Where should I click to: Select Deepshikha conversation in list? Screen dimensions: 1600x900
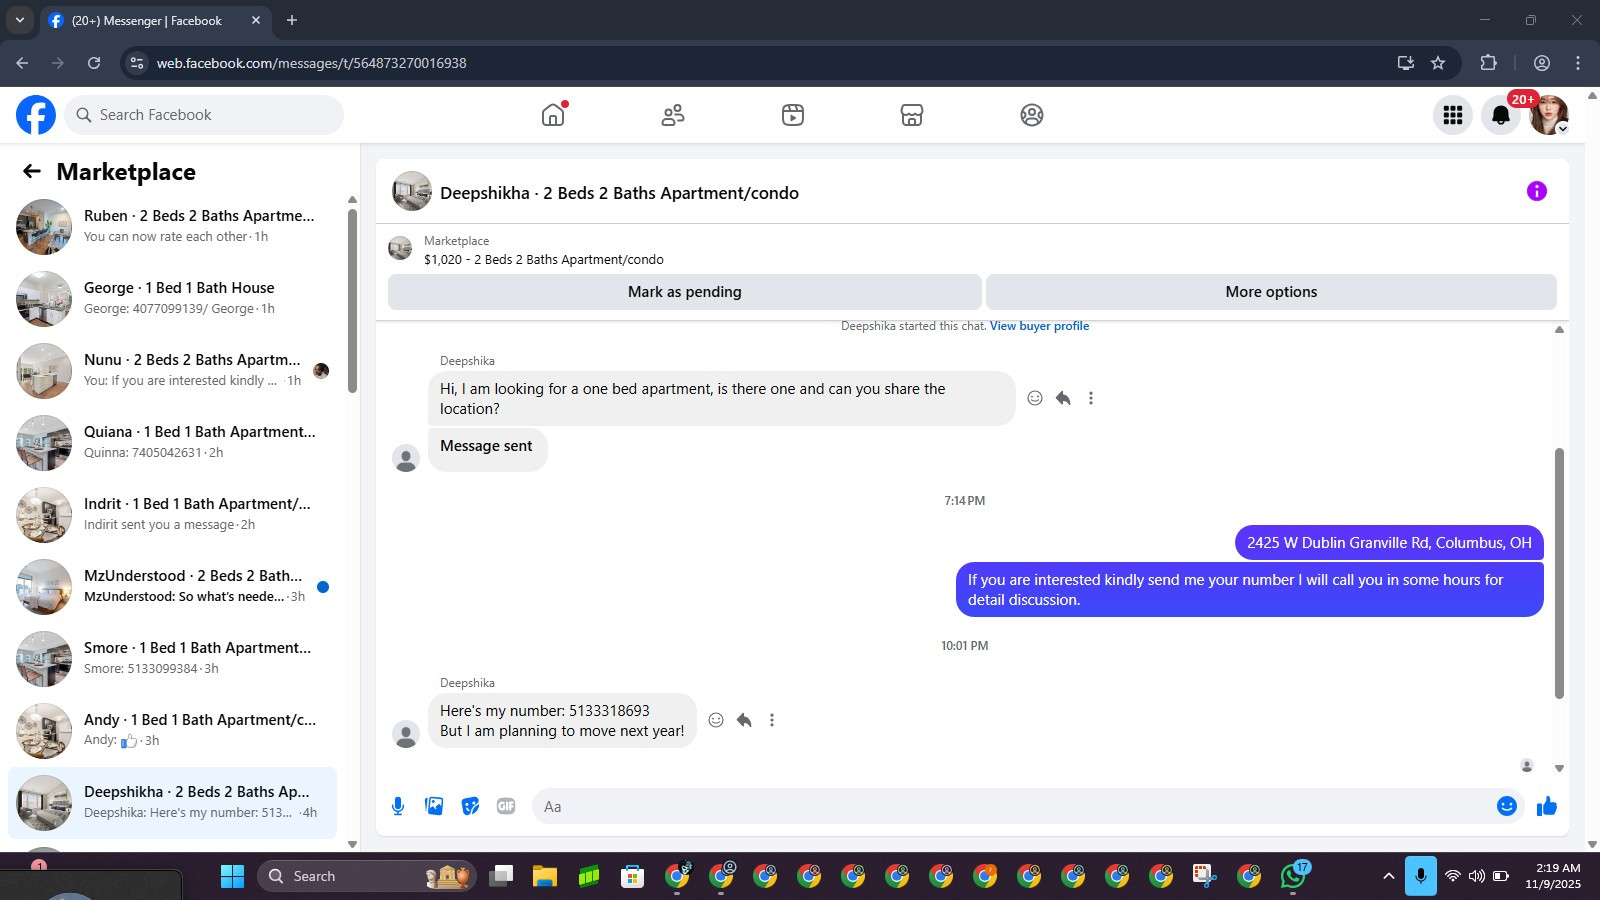point(172,803)
